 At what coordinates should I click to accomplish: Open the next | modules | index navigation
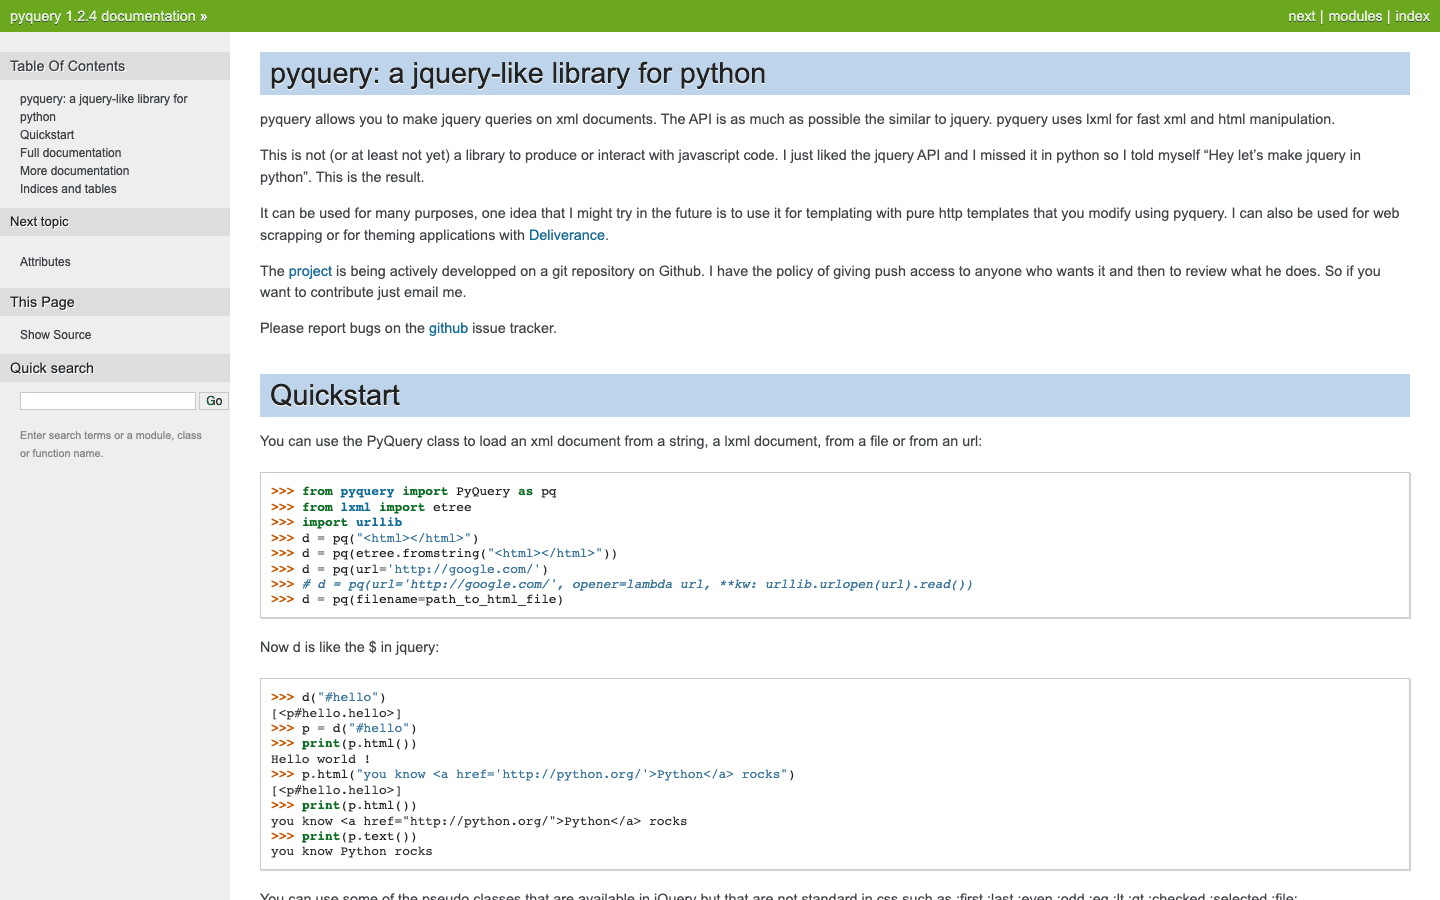click(x=1357, y=16)
